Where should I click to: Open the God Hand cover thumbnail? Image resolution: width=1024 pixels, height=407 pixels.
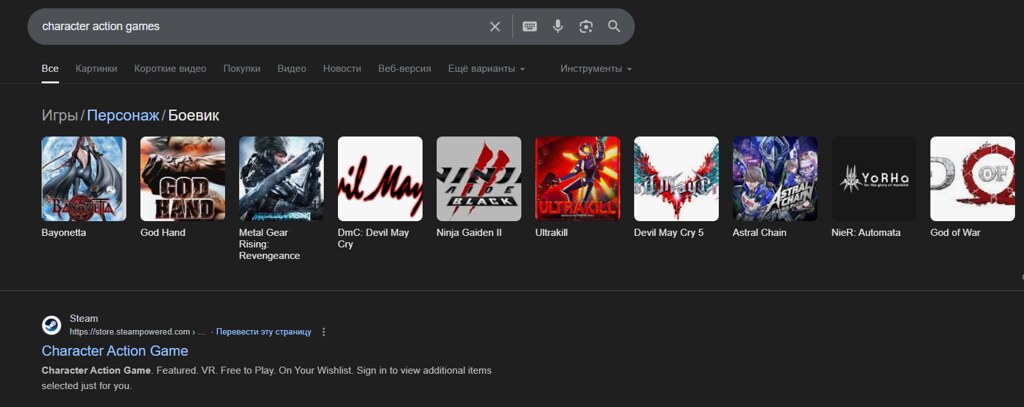pos(182,178)
